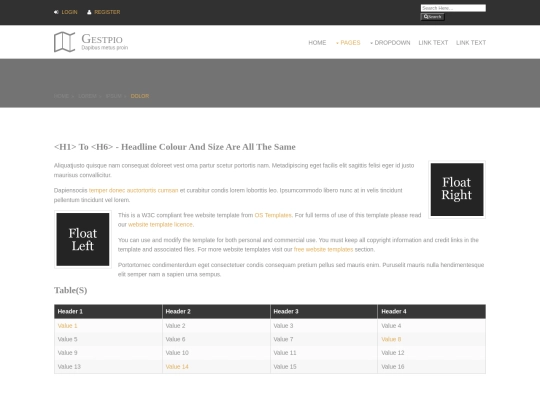The height and width of the screenshot is (405, 540).
Task: Click the register user icon
Action: click(x=89, y=12)
